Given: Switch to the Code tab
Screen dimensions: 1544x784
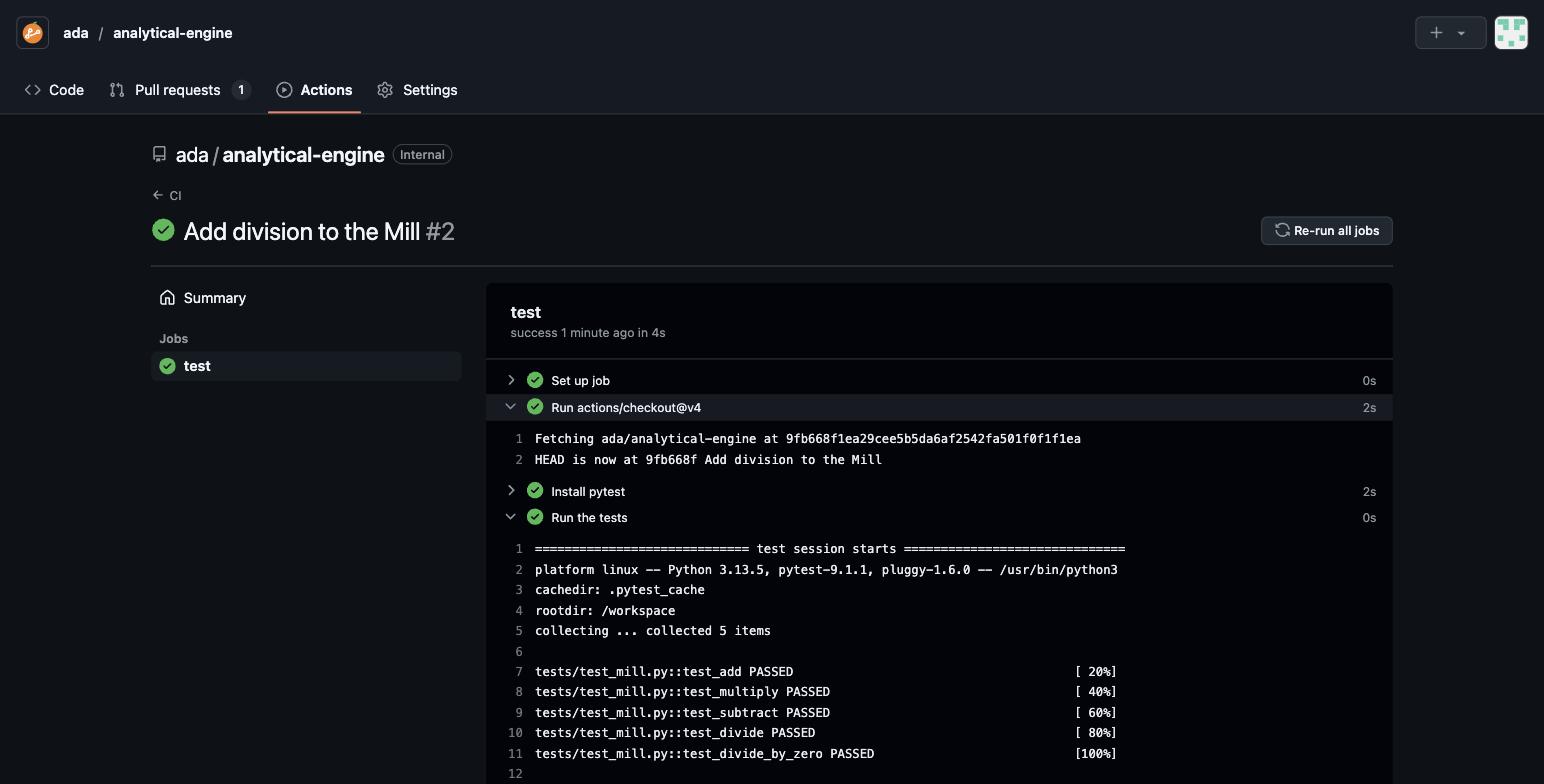Looking at the screenshot, I should 54,90.
